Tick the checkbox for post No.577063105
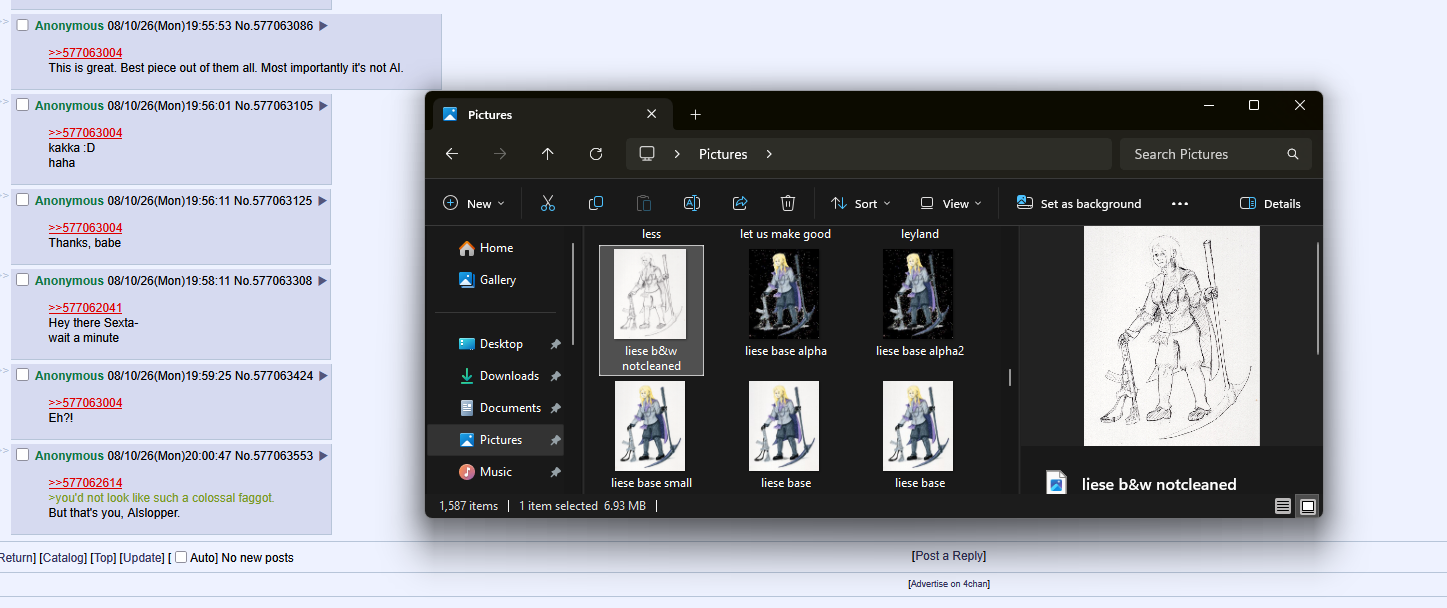The width and height of the screenshot is (1447, 608). pos(23,105)
